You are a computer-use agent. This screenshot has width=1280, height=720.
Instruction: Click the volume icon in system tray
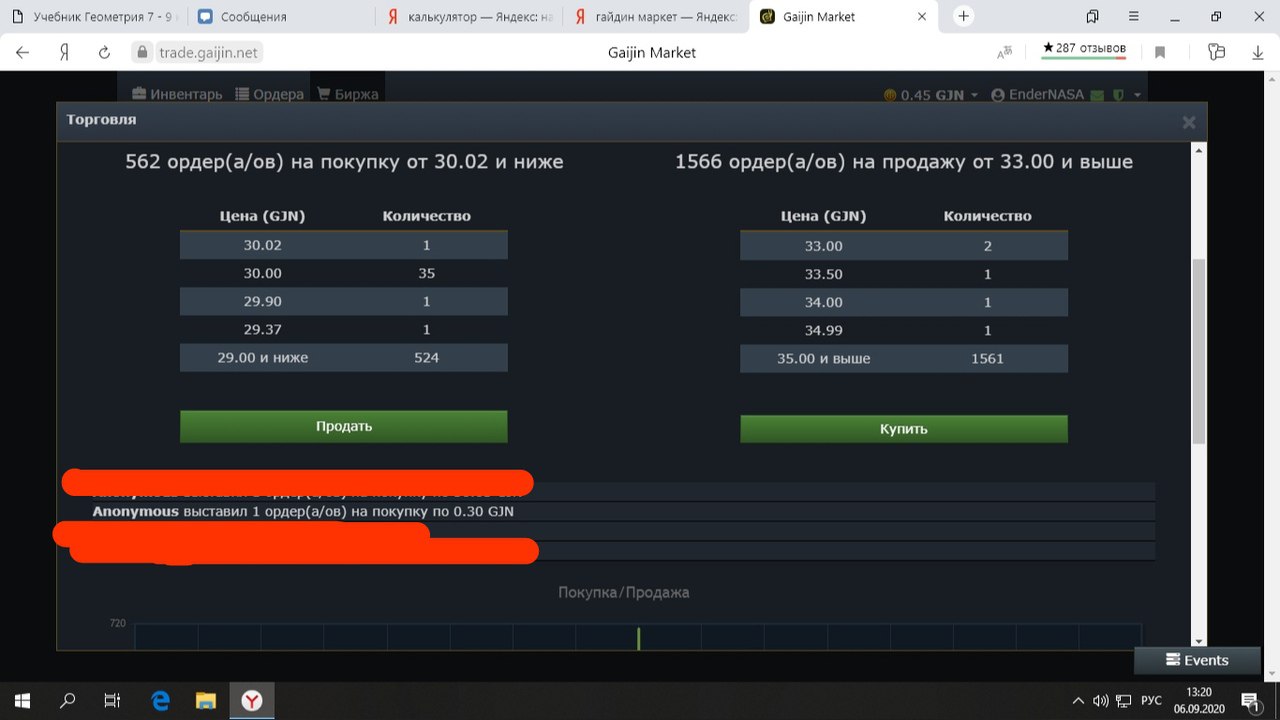click(1101, 701)
